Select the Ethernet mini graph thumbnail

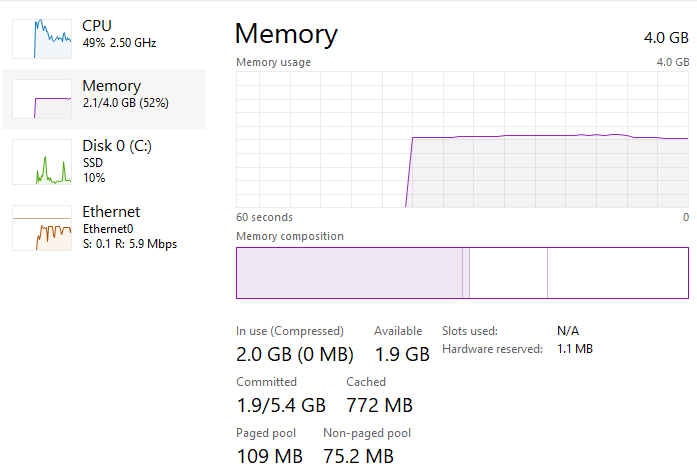pyautogui.click(x=41, y=229)
